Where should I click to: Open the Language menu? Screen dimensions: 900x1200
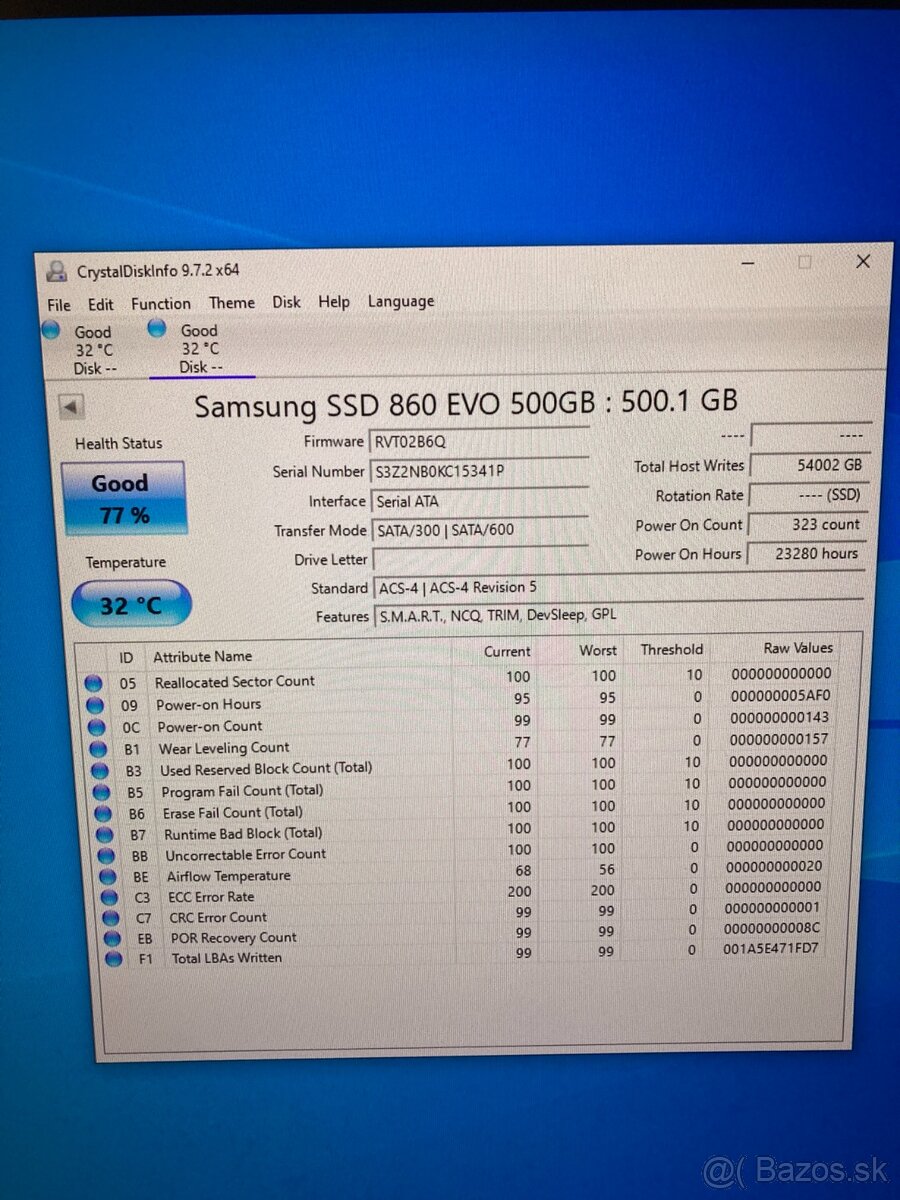point(400,301)
